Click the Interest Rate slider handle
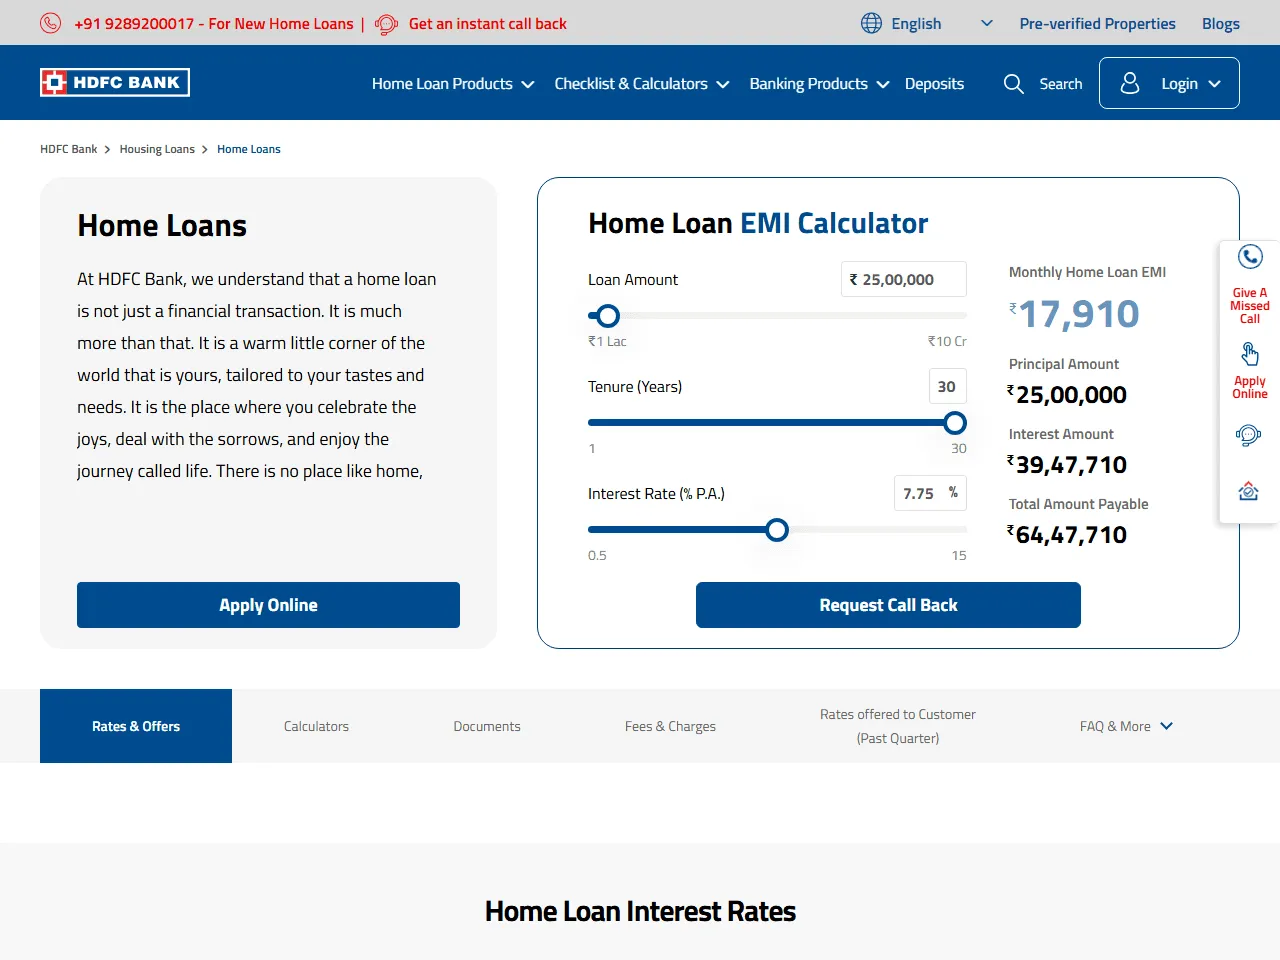Viewport: 1280px width, 960px height. tap(777, 530)
